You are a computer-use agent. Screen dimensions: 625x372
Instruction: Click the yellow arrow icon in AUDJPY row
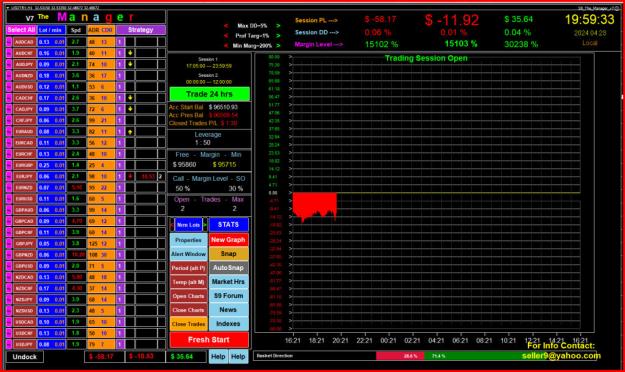point(130,64)
